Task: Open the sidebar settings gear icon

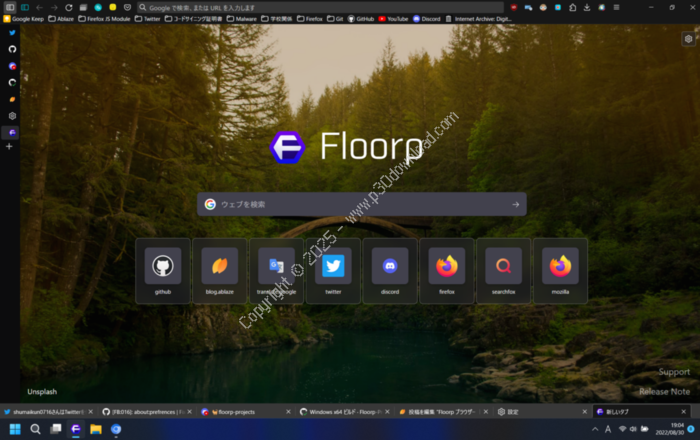Action: point(12,115)
